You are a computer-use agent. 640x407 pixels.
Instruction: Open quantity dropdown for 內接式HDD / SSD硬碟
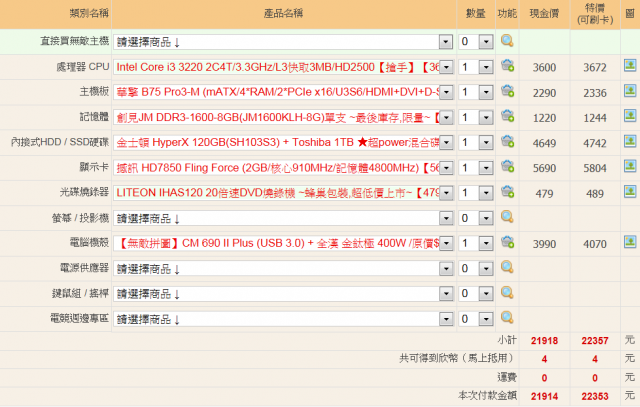tap(476, 142)
